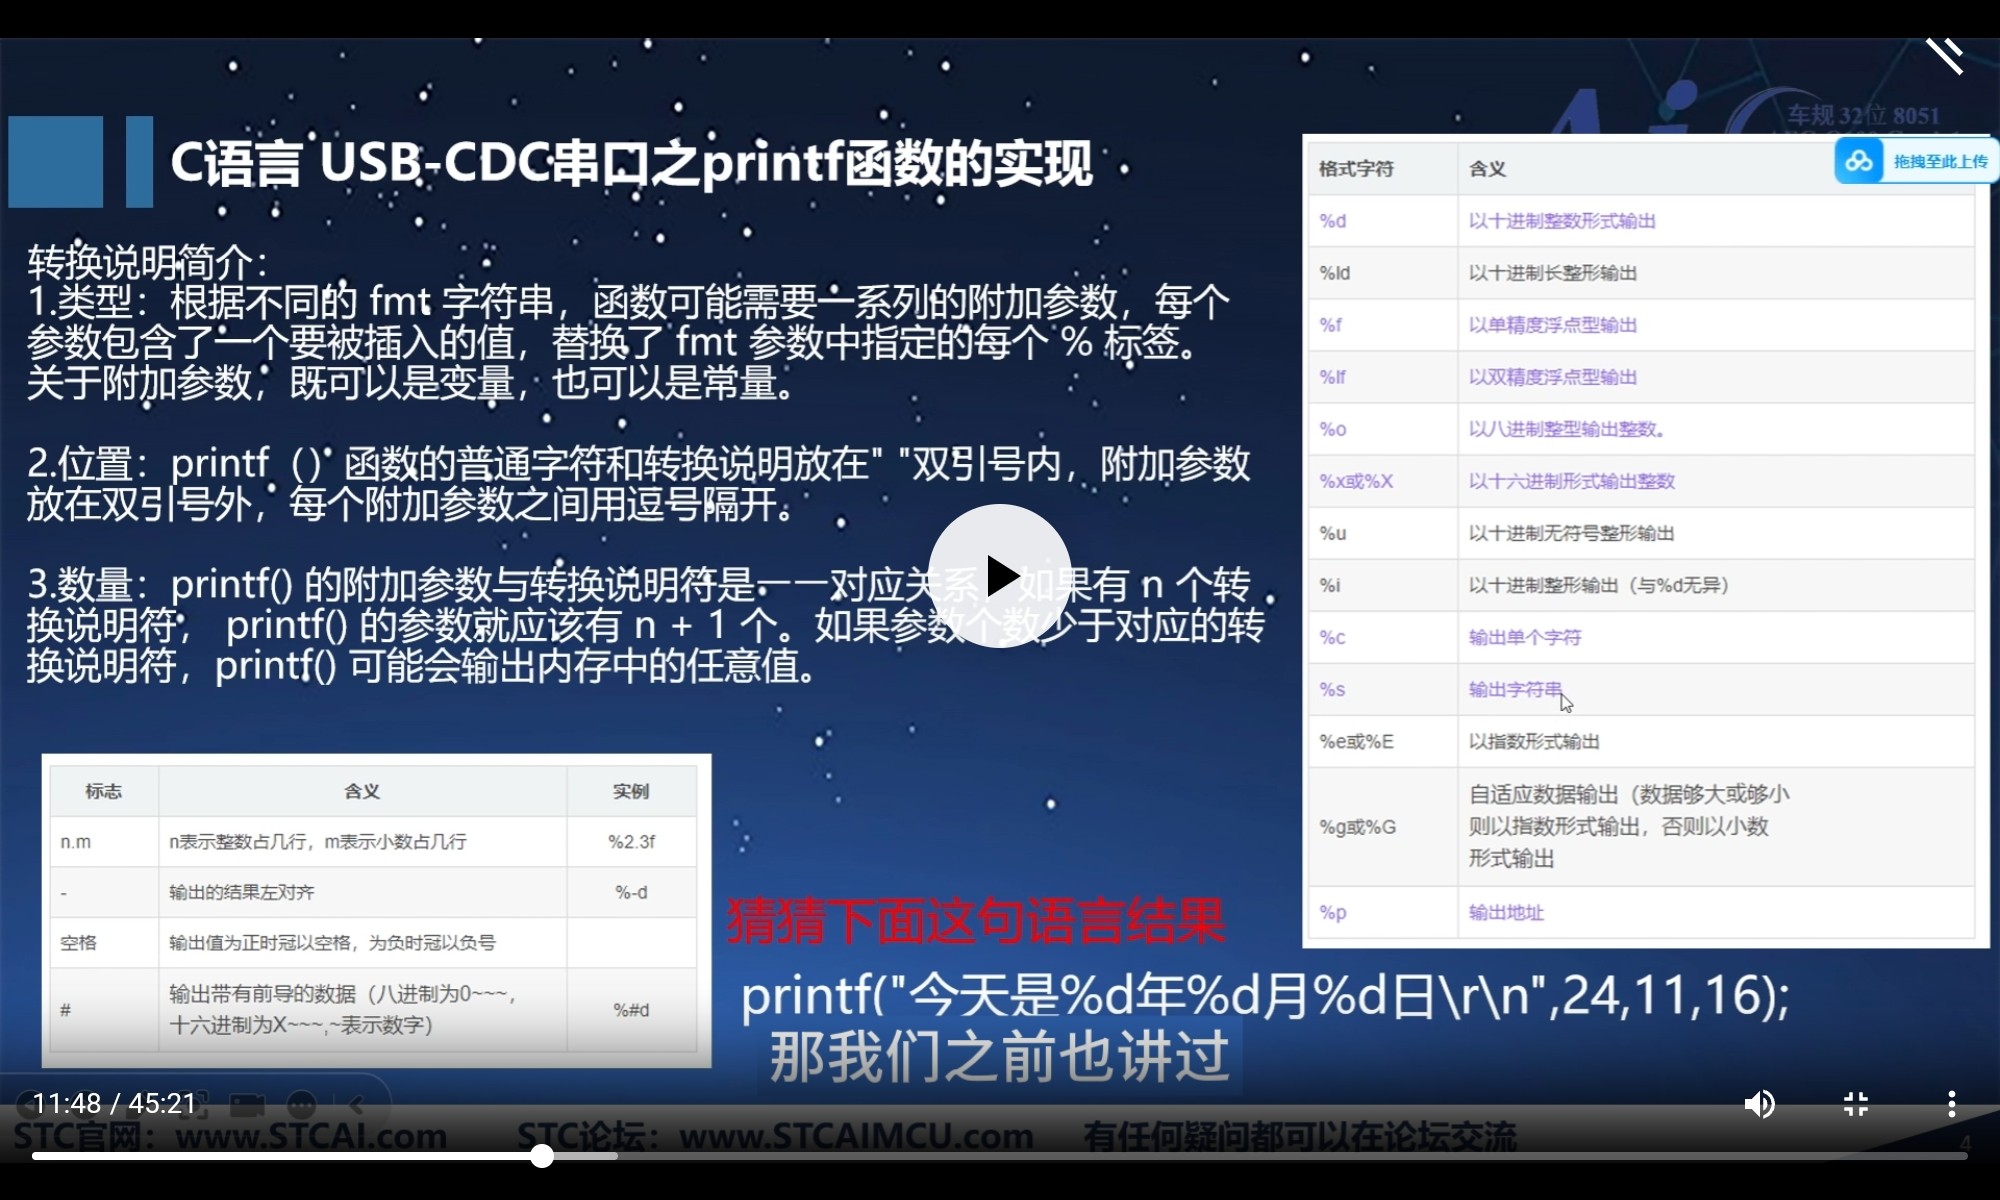Viewport: 2000px width, 1200px height.
Task: Open the vertical three-dot options menu
Action: [1951, 1104]
